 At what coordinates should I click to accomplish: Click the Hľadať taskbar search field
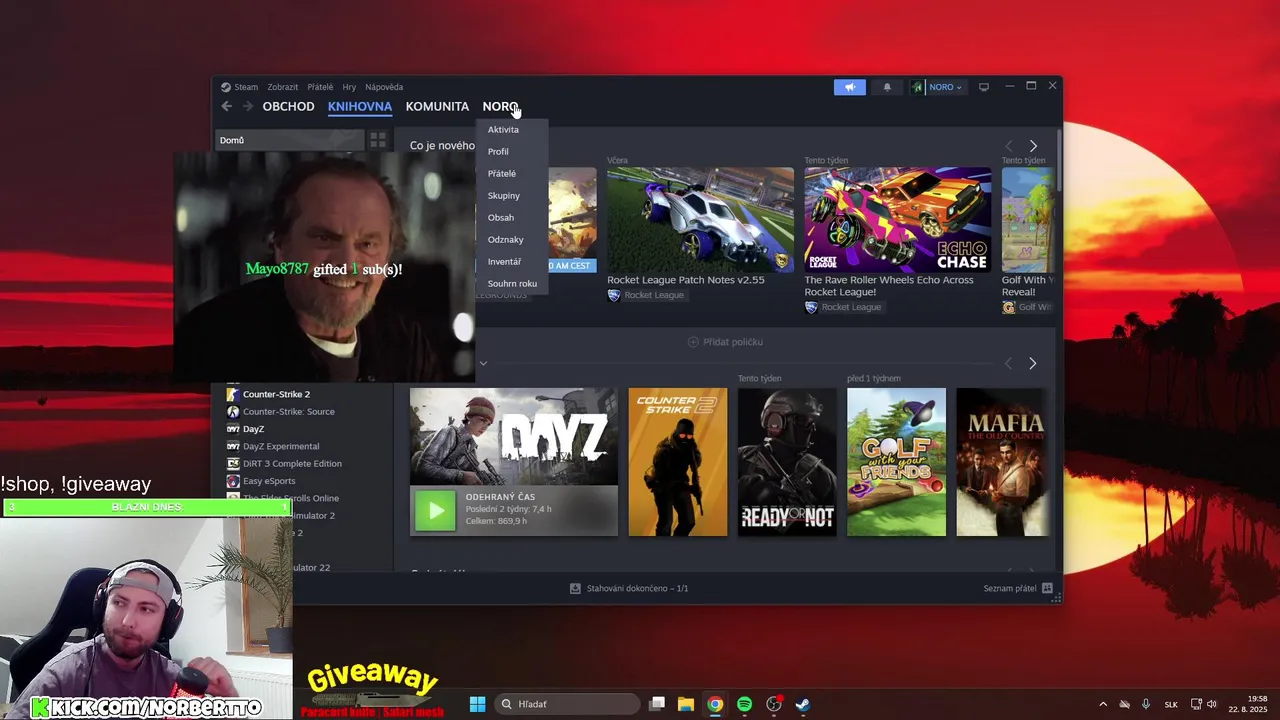tap(568, 704)
